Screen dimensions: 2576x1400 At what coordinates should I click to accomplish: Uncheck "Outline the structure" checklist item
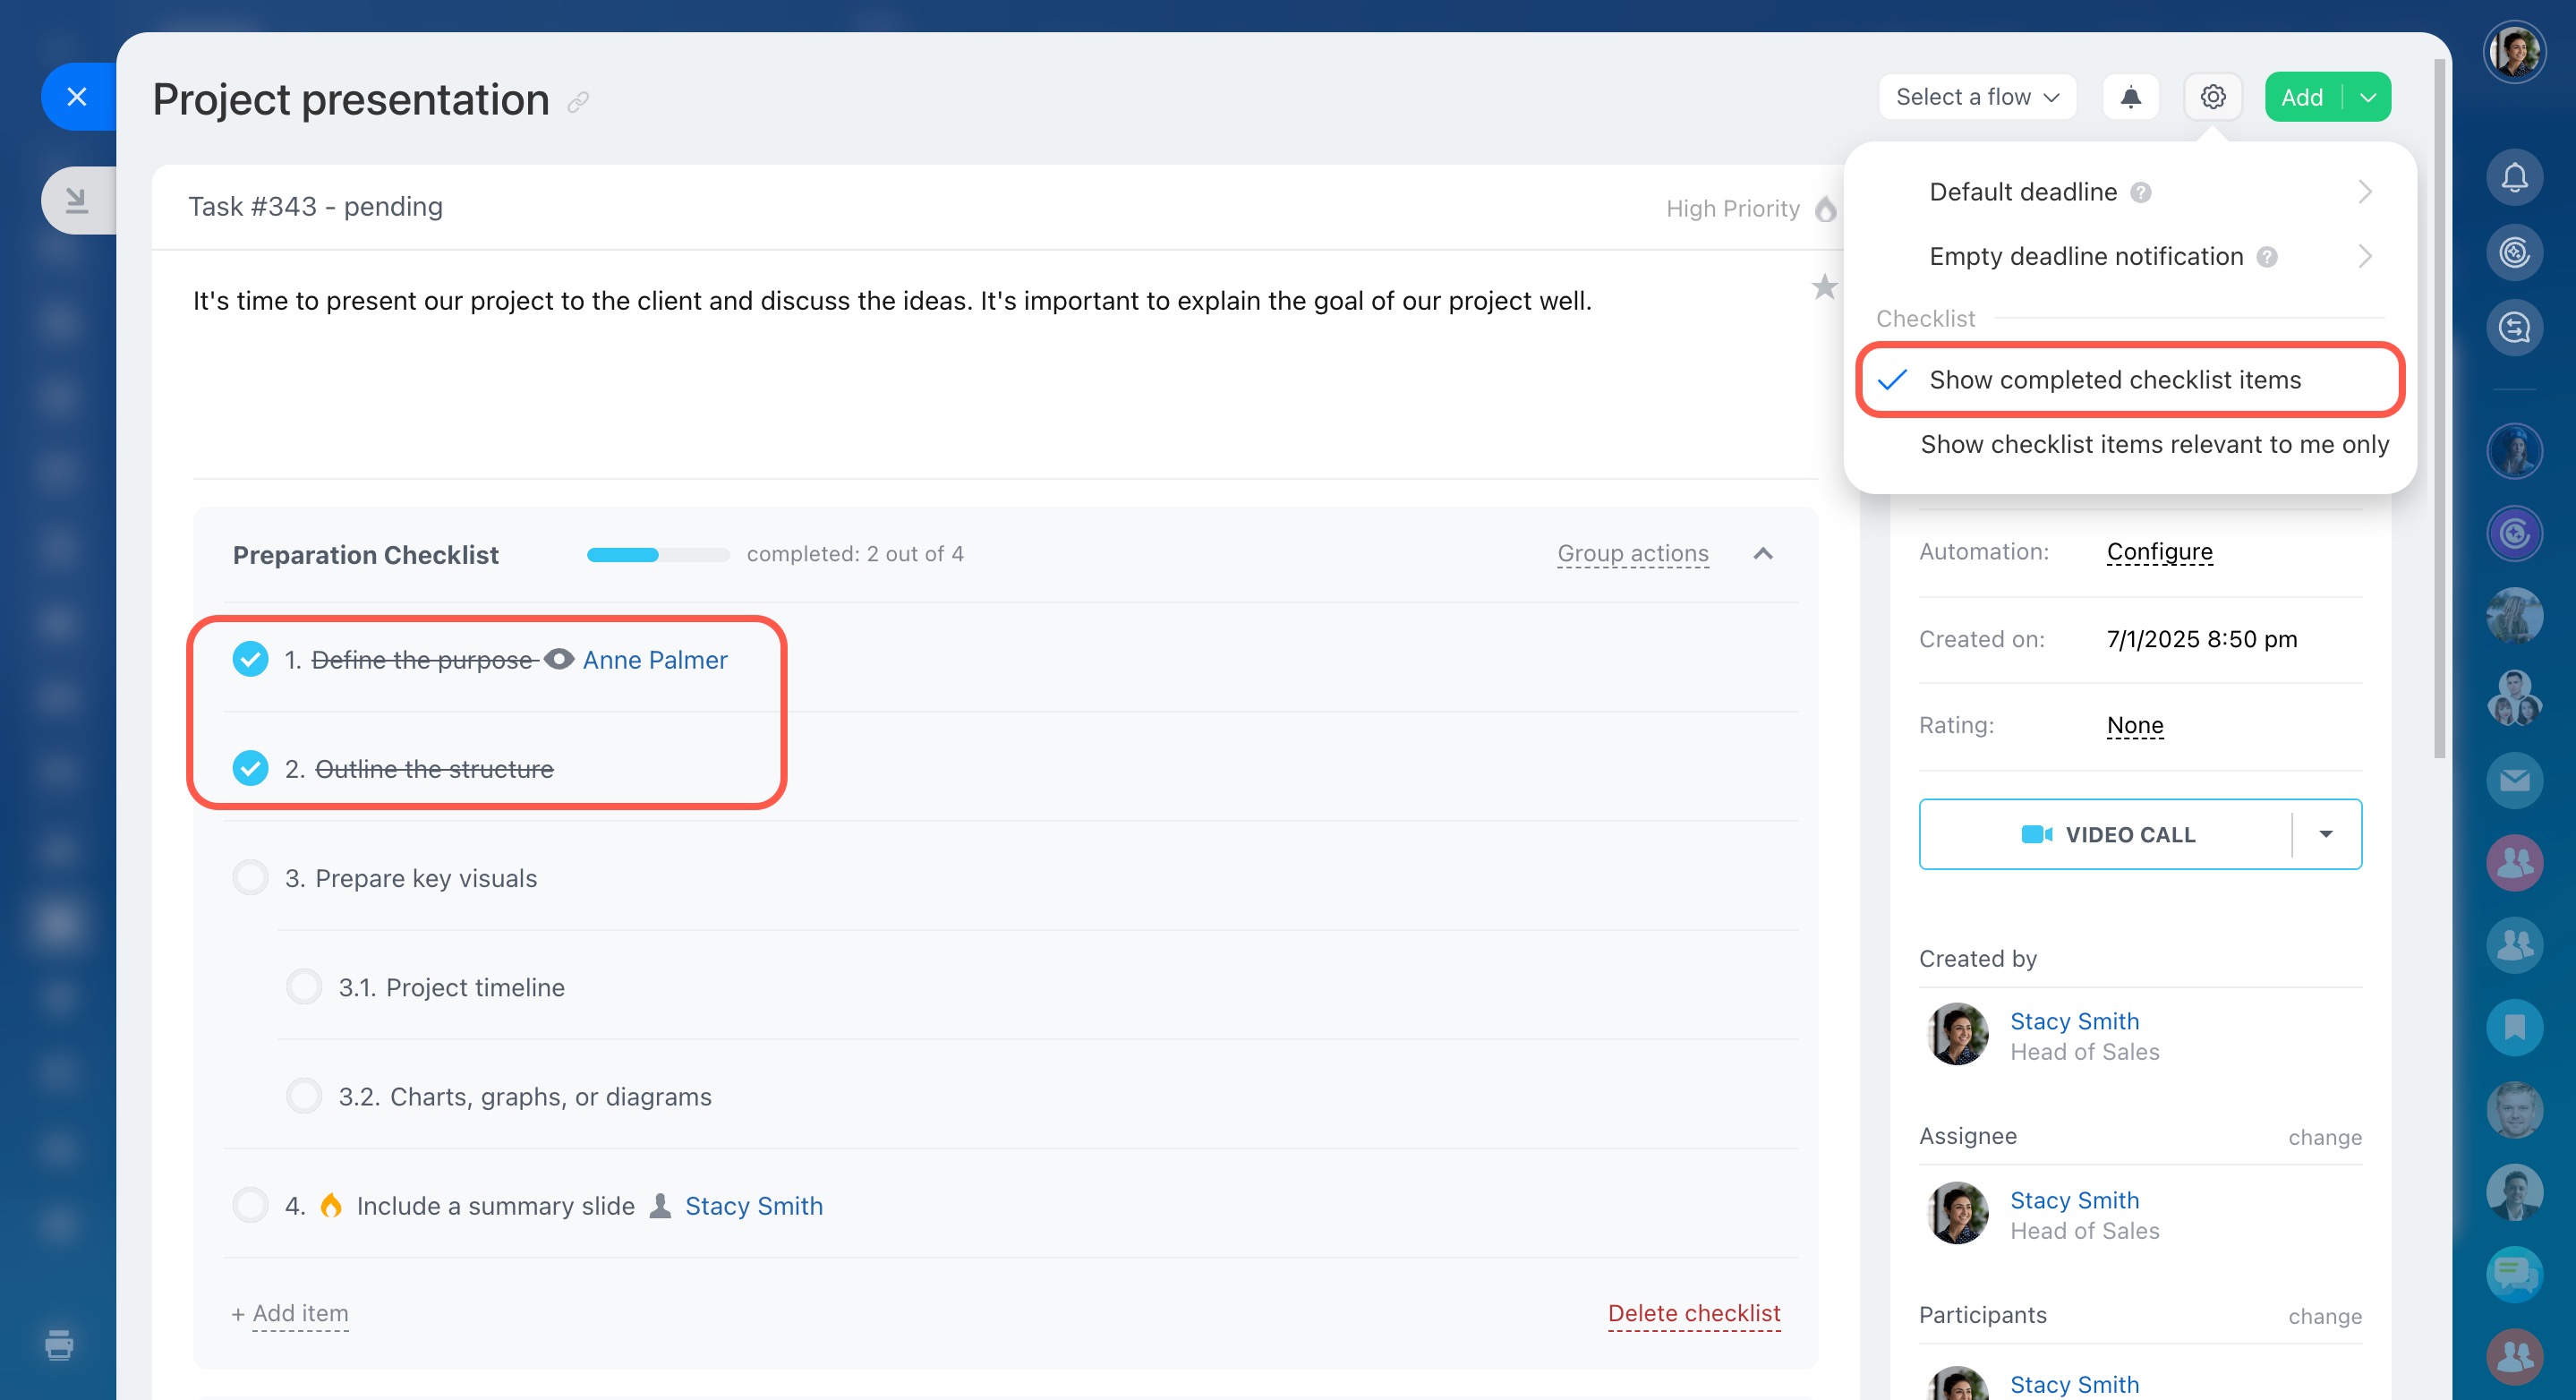pyautogui.click(x=250, y=769)
